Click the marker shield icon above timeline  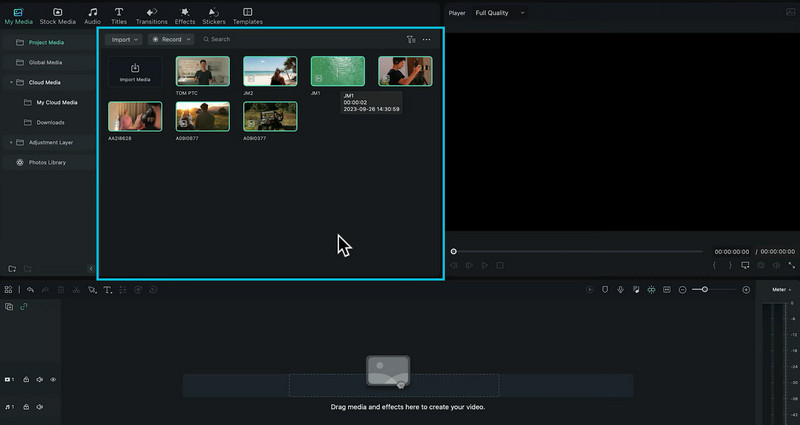point(605,290)
